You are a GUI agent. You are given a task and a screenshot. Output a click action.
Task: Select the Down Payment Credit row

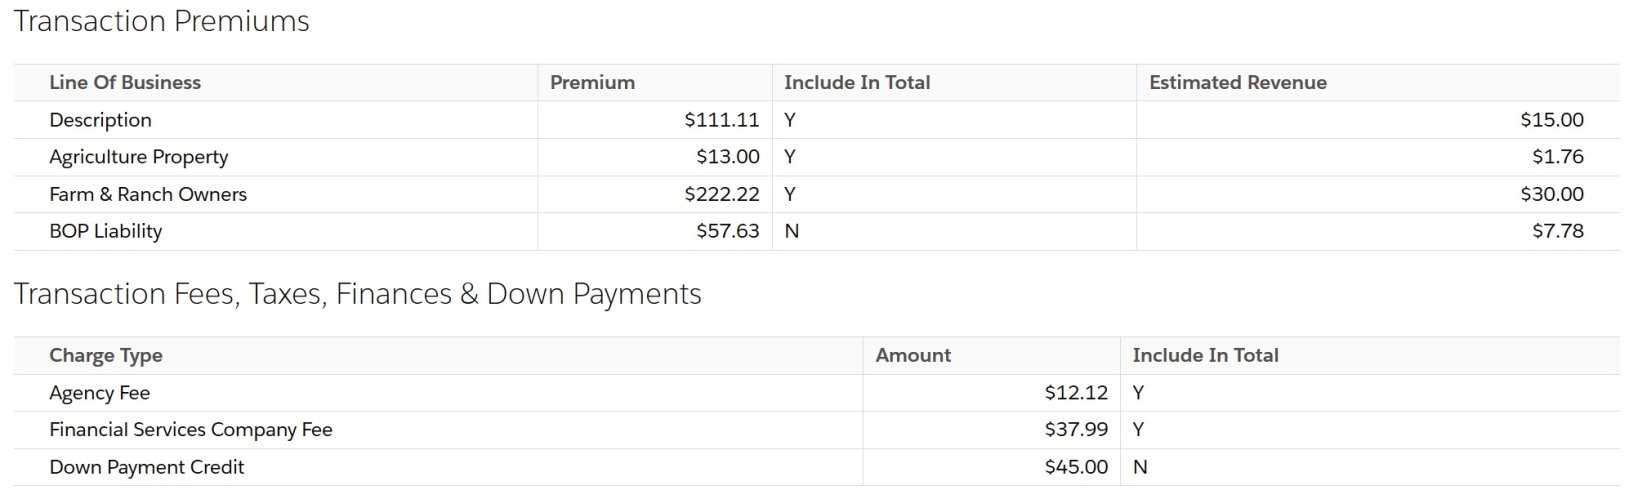pyautogui.click(x=147, y=467)
